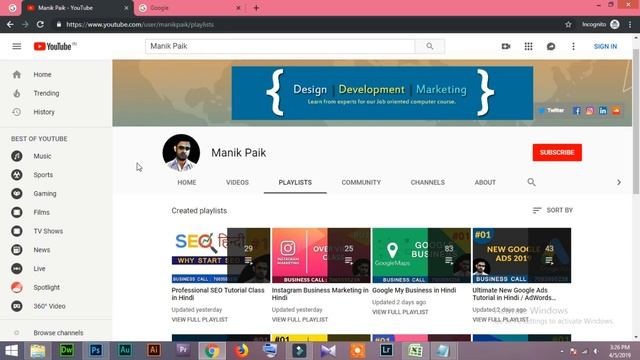Search within channel magnifier icon
The image size is (640, 360).
coord(531,182)
